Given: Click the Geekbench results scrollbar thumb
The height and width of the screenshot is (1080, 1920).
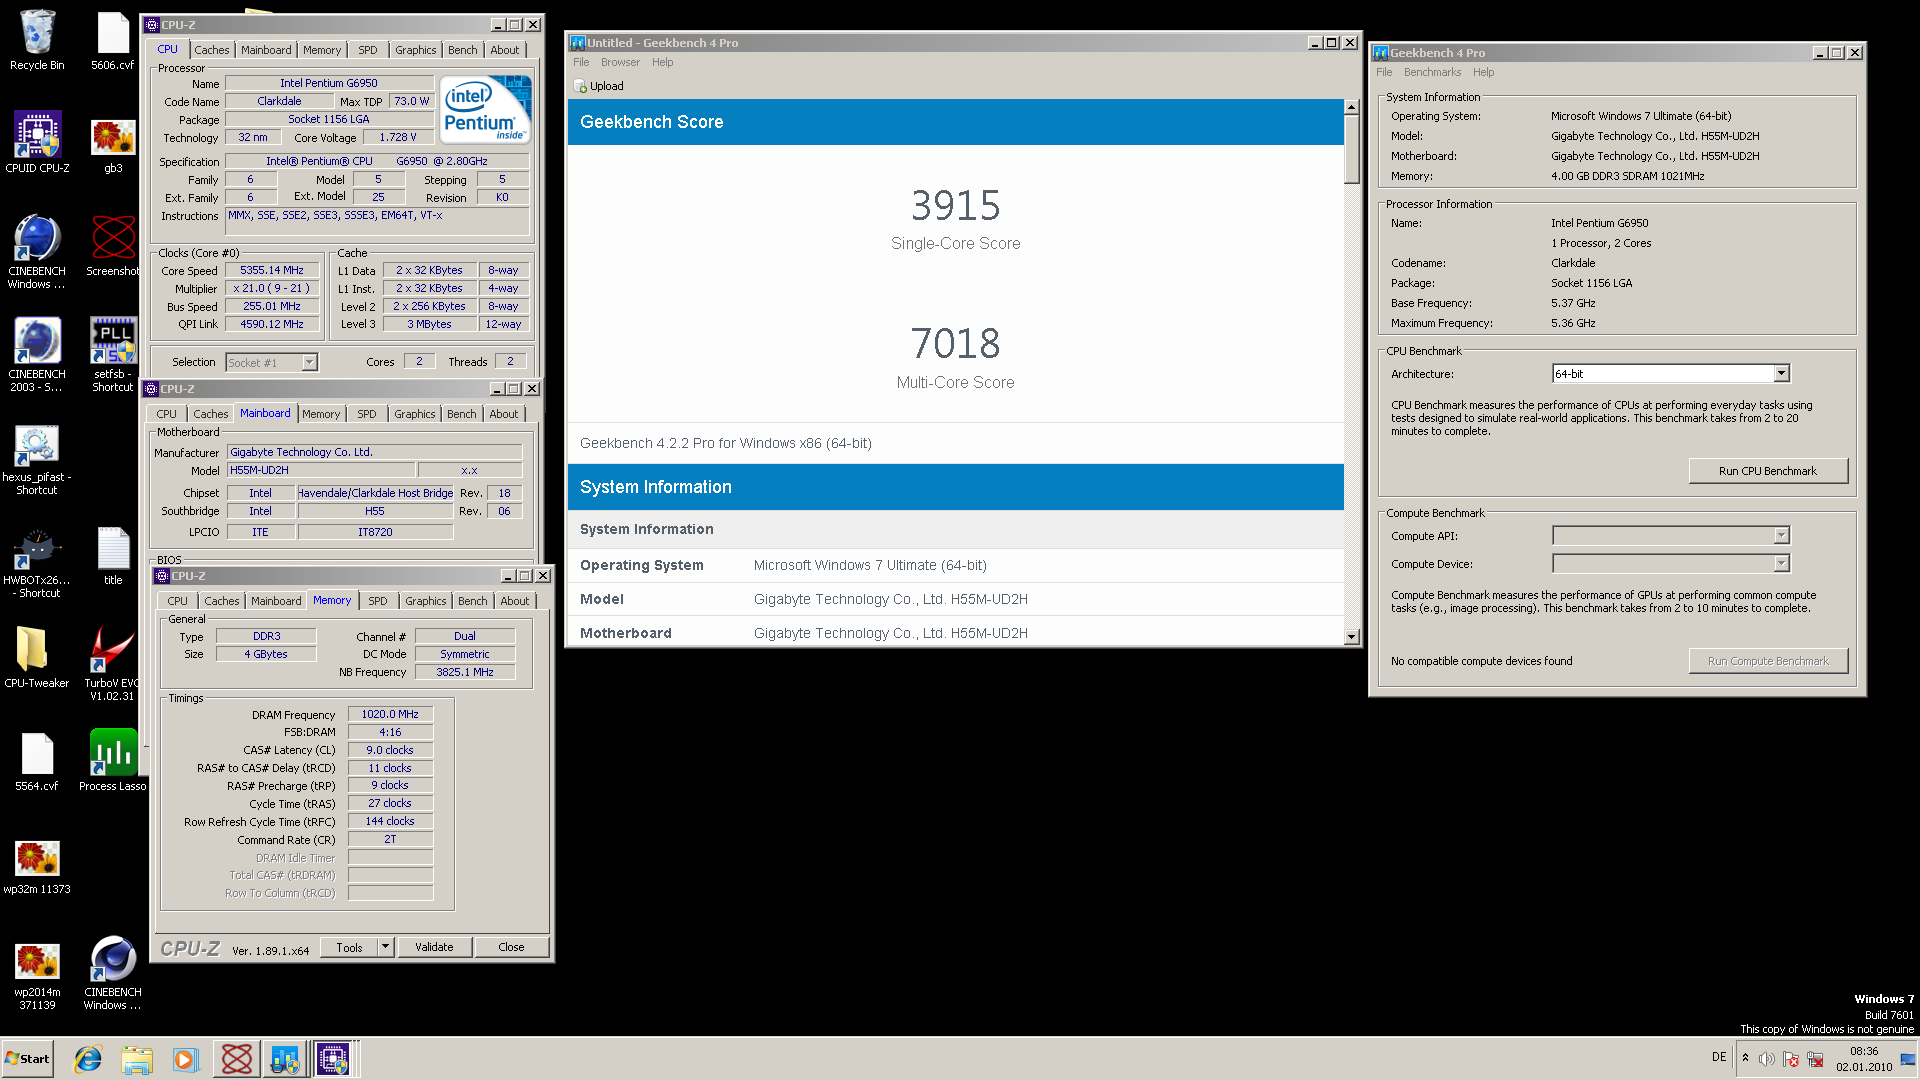Looking at the screenshot, I should pyautogui.click(x=1352, y=150).
